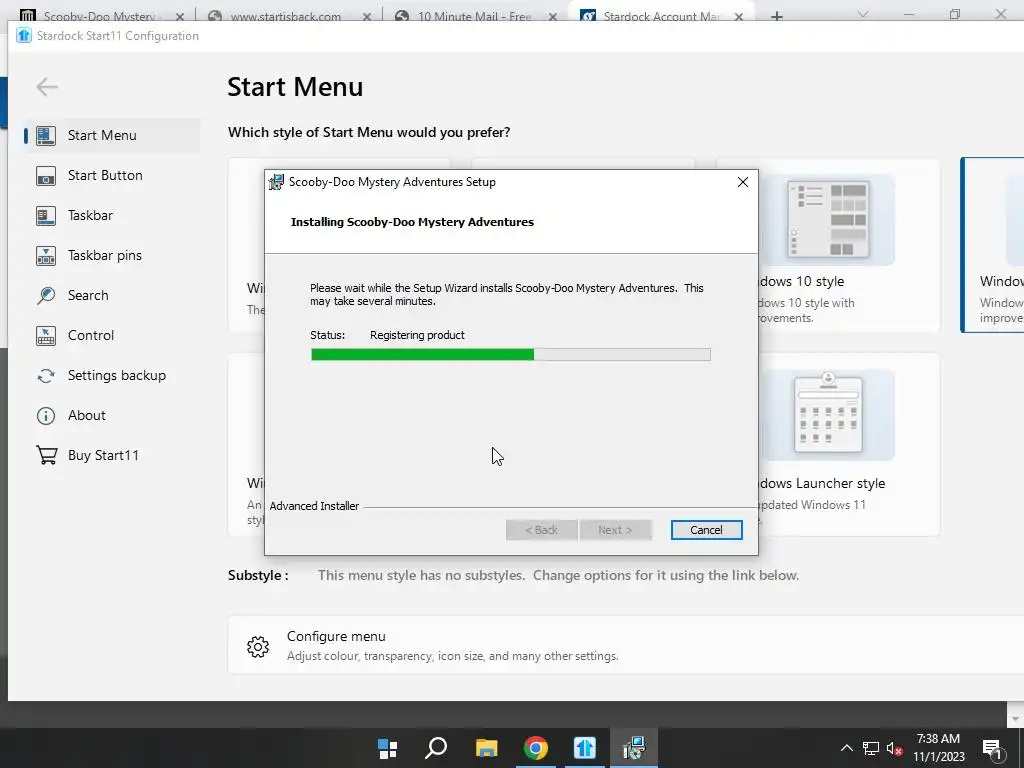Click the muted volume tray icon
This screenshot has height=768, width=1024.
coord(895,749)
